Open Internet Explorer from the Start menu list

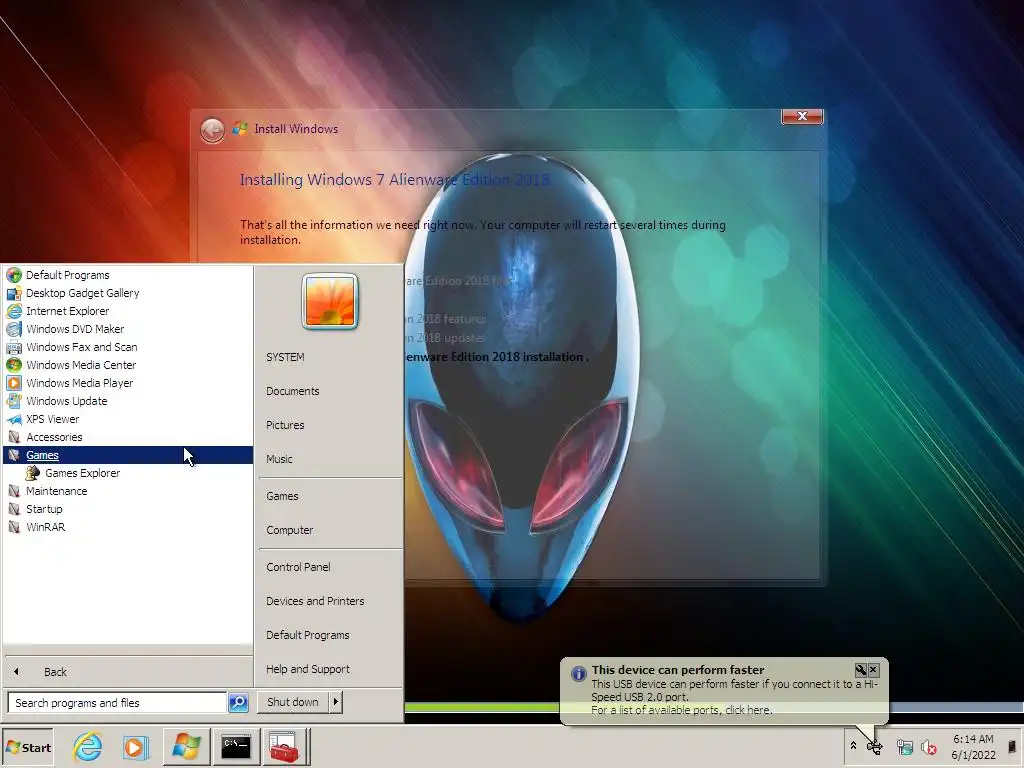tap(128, 311)
